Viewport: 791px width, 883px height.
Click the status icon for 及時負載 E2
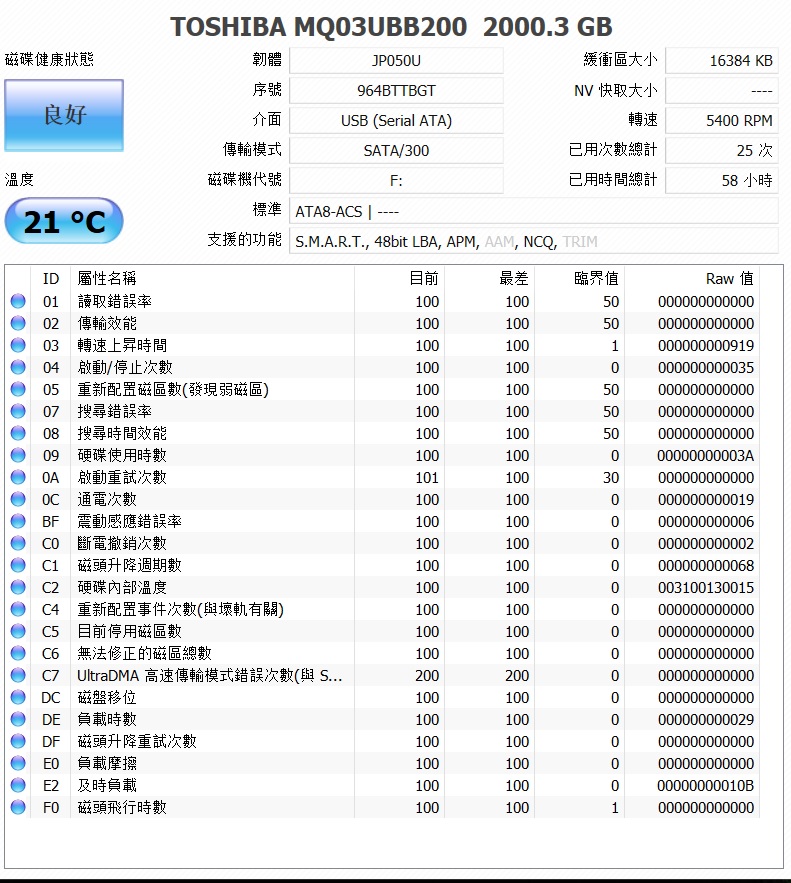(x=18, y=784)
